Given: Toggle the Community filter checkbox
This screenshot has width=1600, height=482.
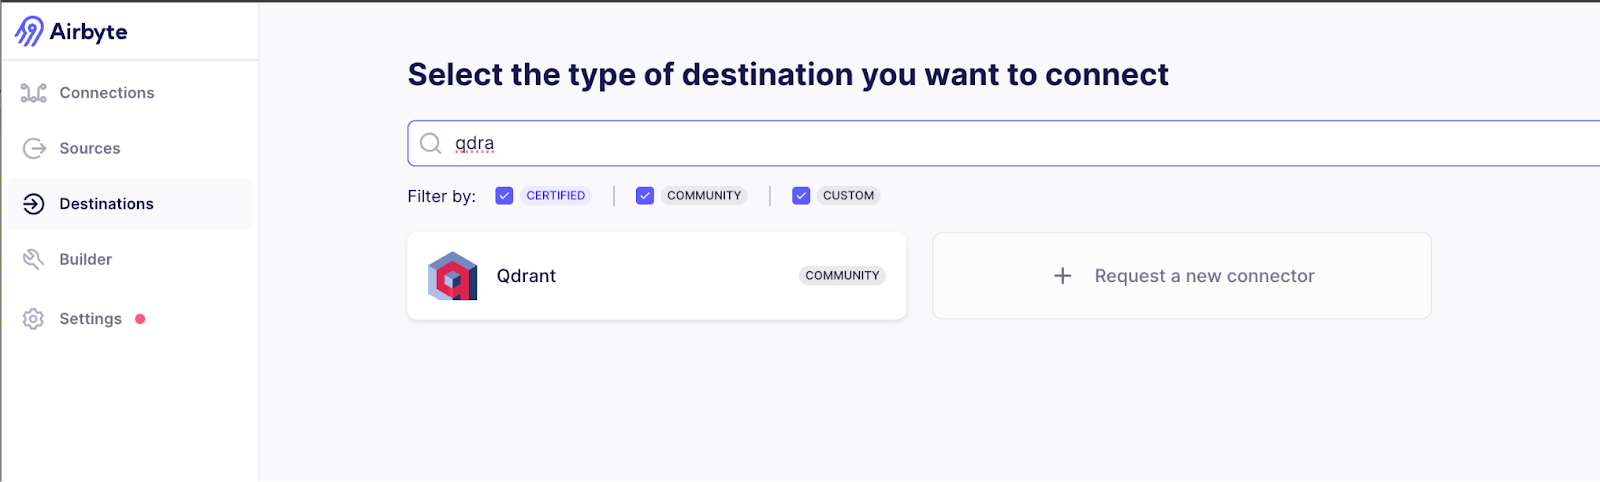Looking at the screenshot, I should (x=645, y=196).
